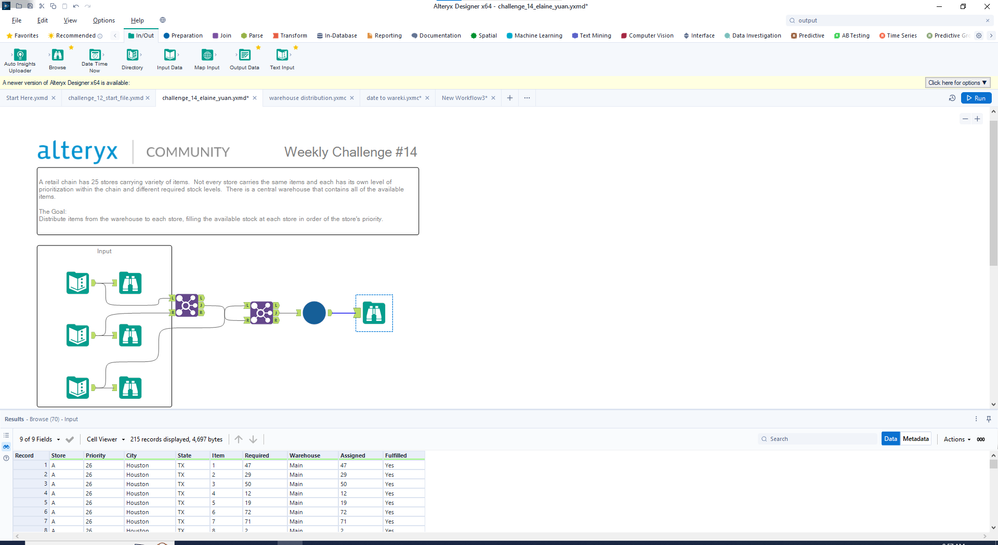The width and height of the screenshot is (998, 545).
Task: Select the middle Browse tool in the Input container
Action: 130,335
